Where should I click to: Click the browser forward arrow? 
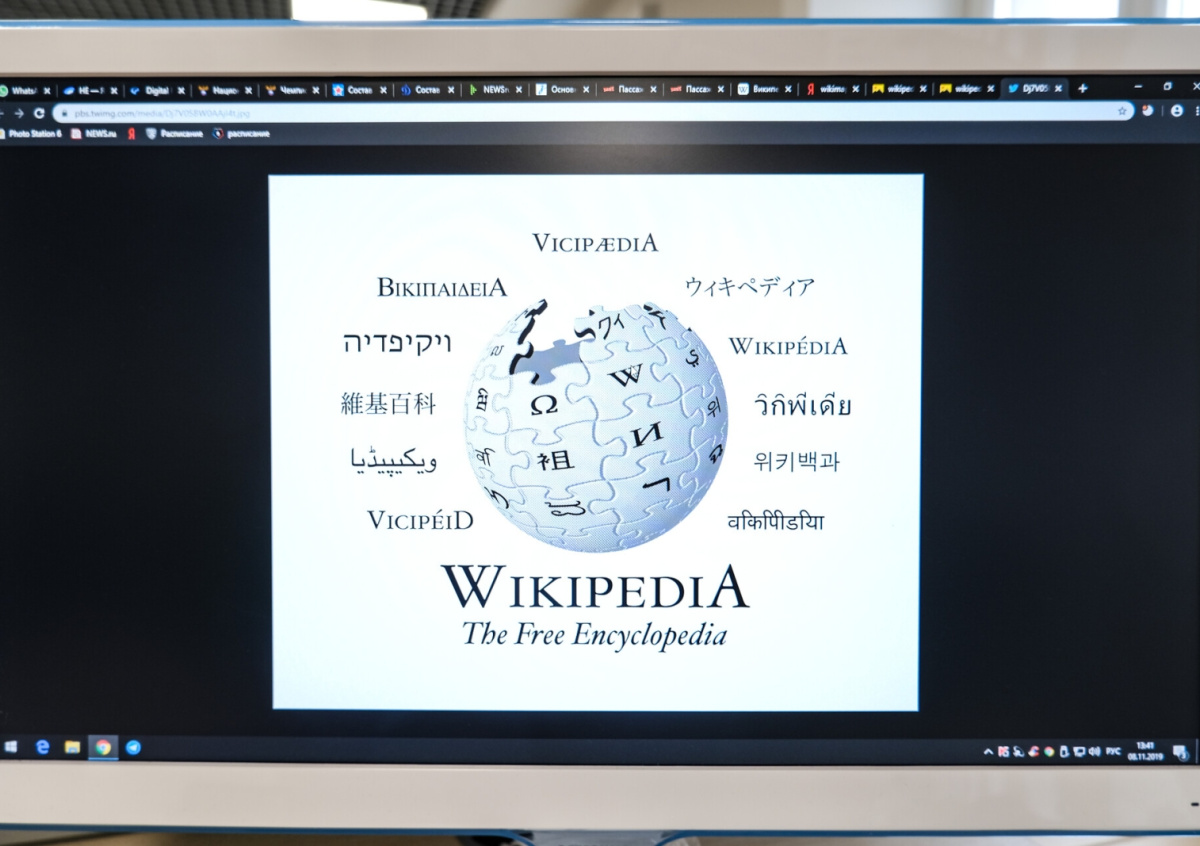click(18, 113)
